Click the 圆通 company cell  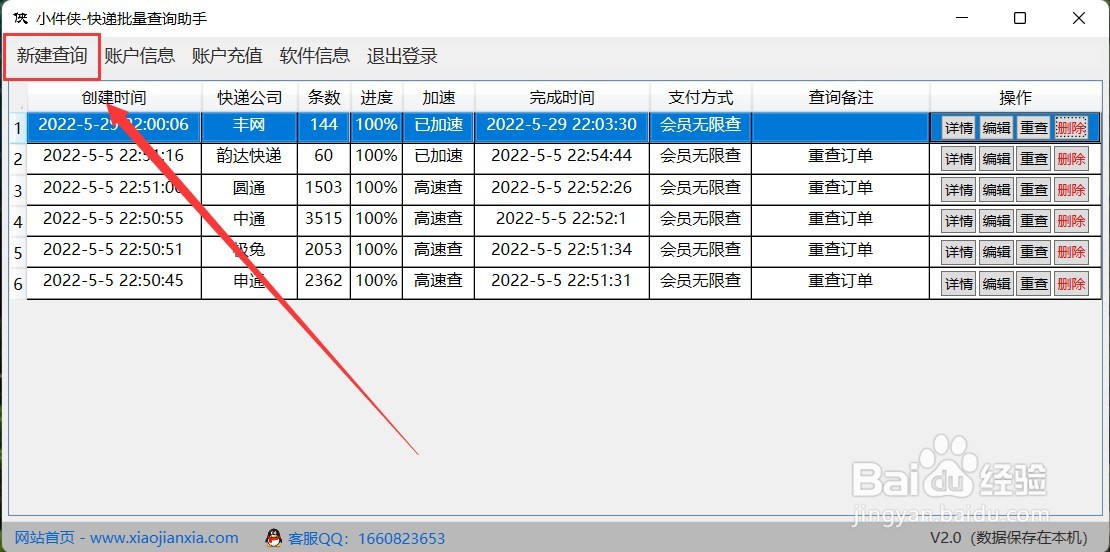(x=249, y=188)
